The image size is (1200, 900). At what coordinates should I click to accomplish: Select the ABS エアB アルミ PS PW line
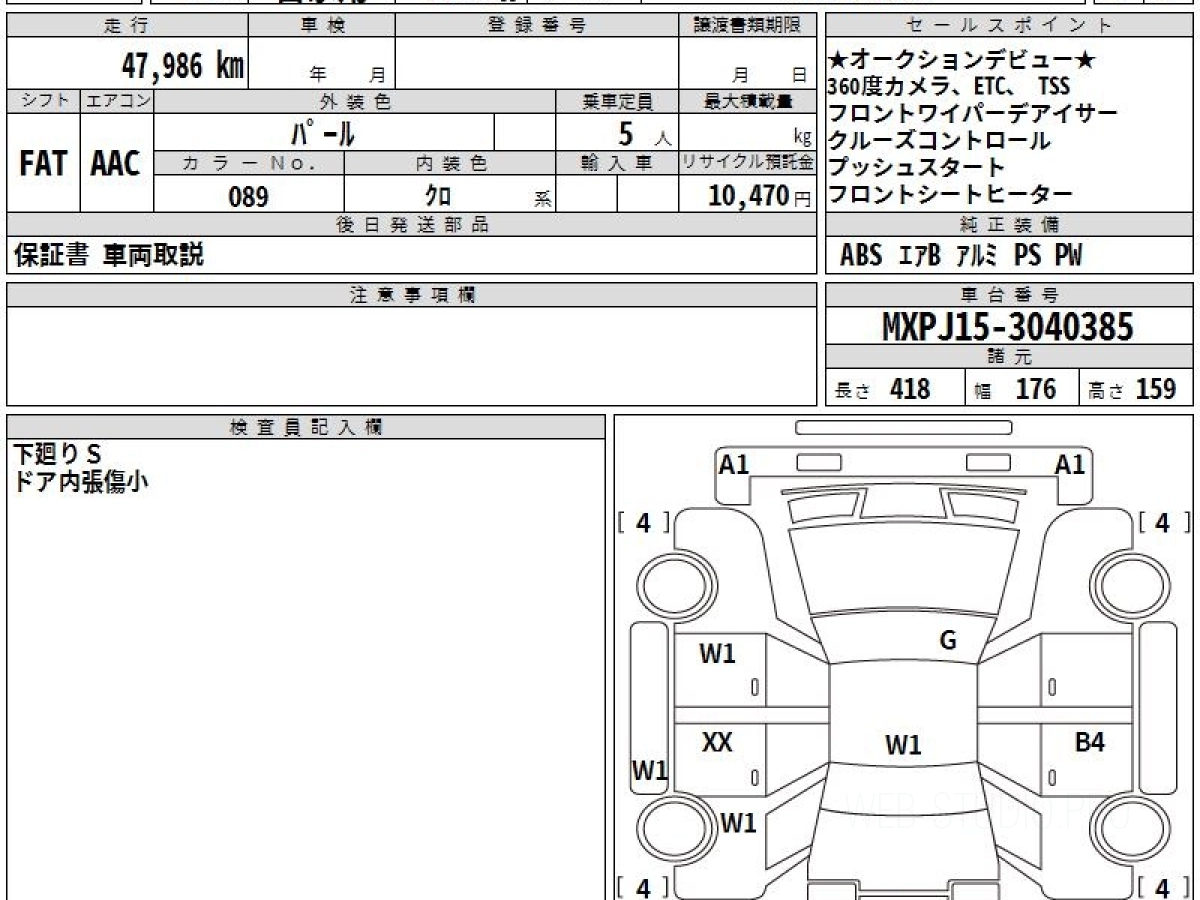coord(961,256)
